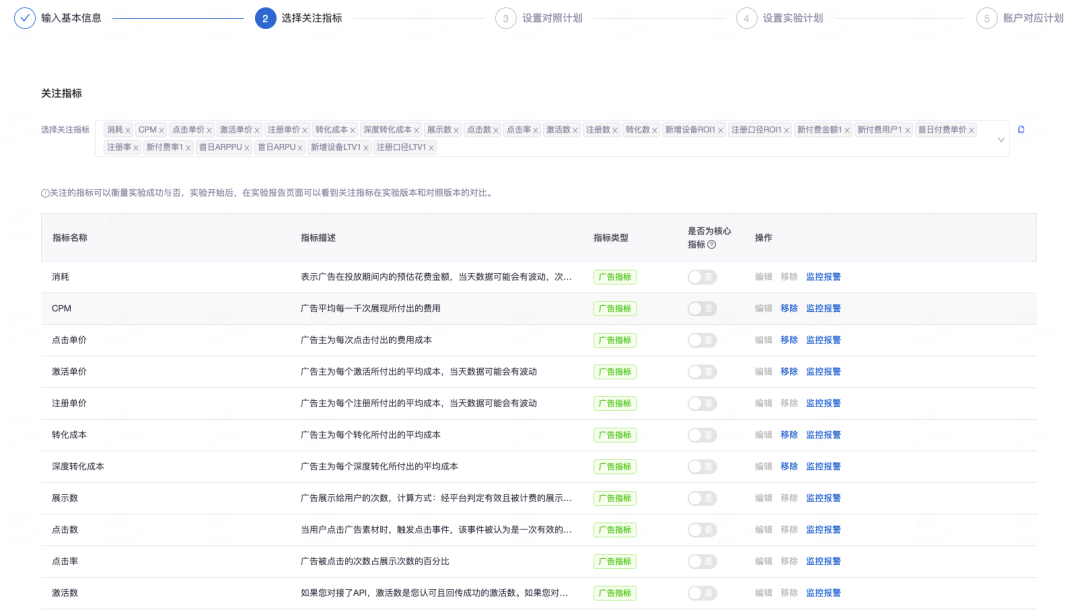Viewport: 1080px width, 610px height.
Task: Remove the 点击单价 tag via its x
Action: coord(209,130)
